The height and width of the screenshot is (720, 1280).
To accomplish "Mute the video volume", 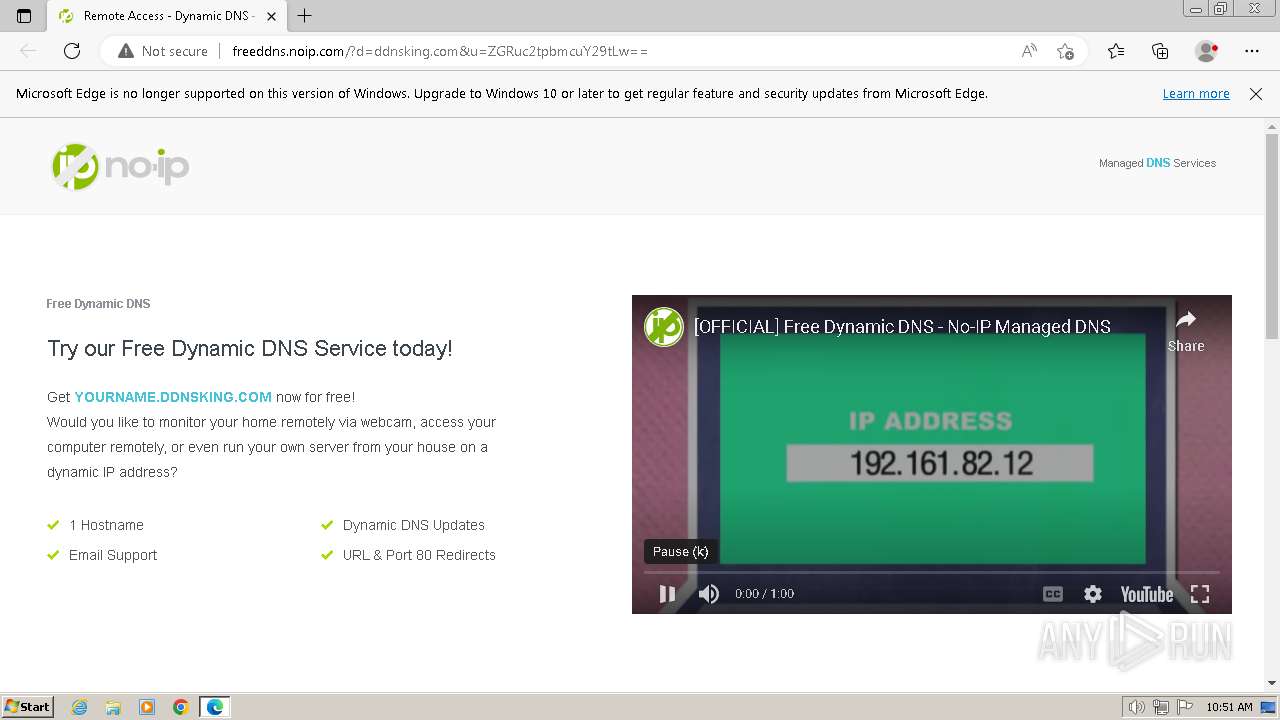I will coord(709,594).
